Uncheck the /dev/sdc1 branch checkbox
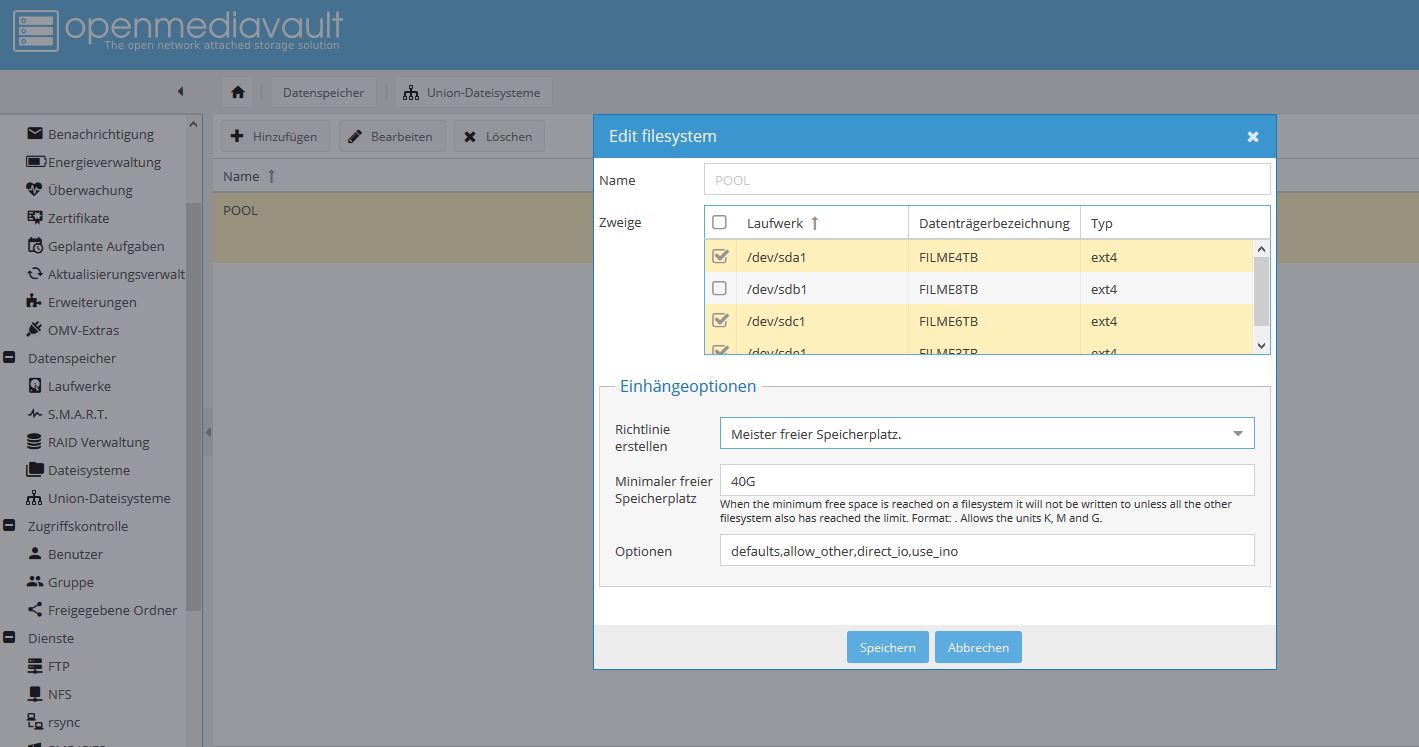The height and width of the screenshot is (747, 1419). [719, 320]
